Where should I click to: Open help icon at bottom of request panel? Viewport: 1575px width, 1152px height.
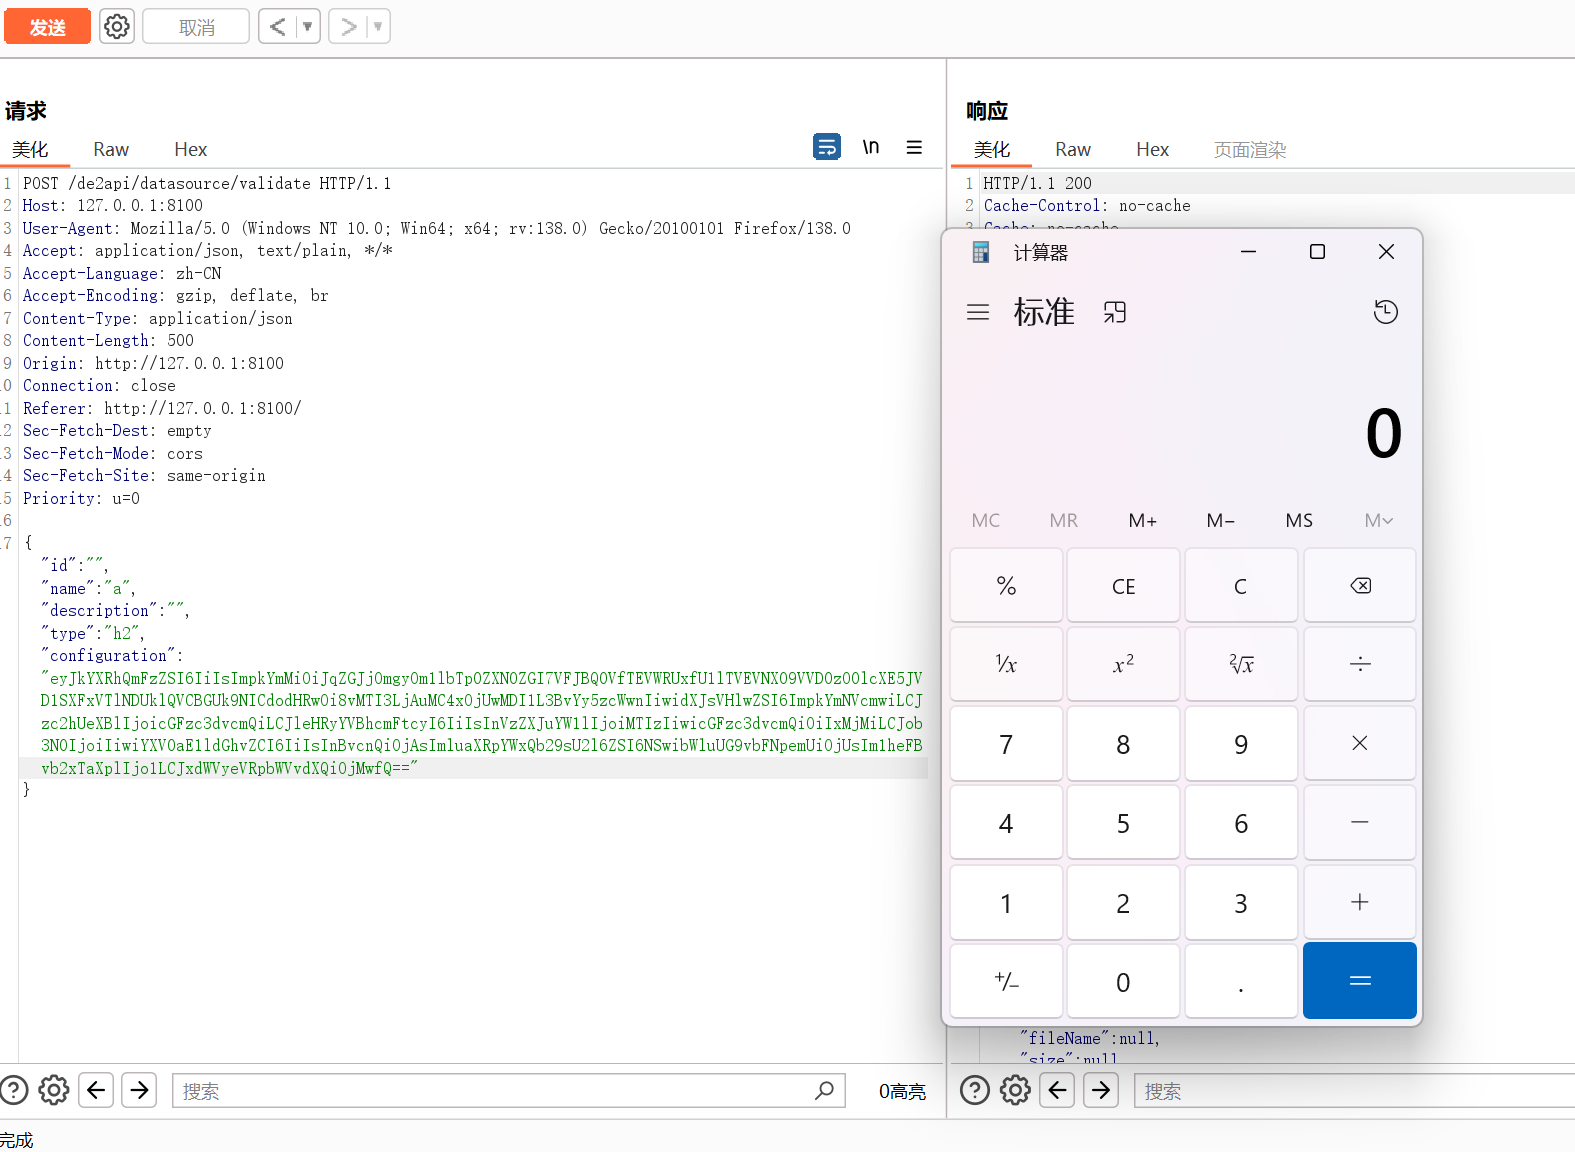(14, 1090)
